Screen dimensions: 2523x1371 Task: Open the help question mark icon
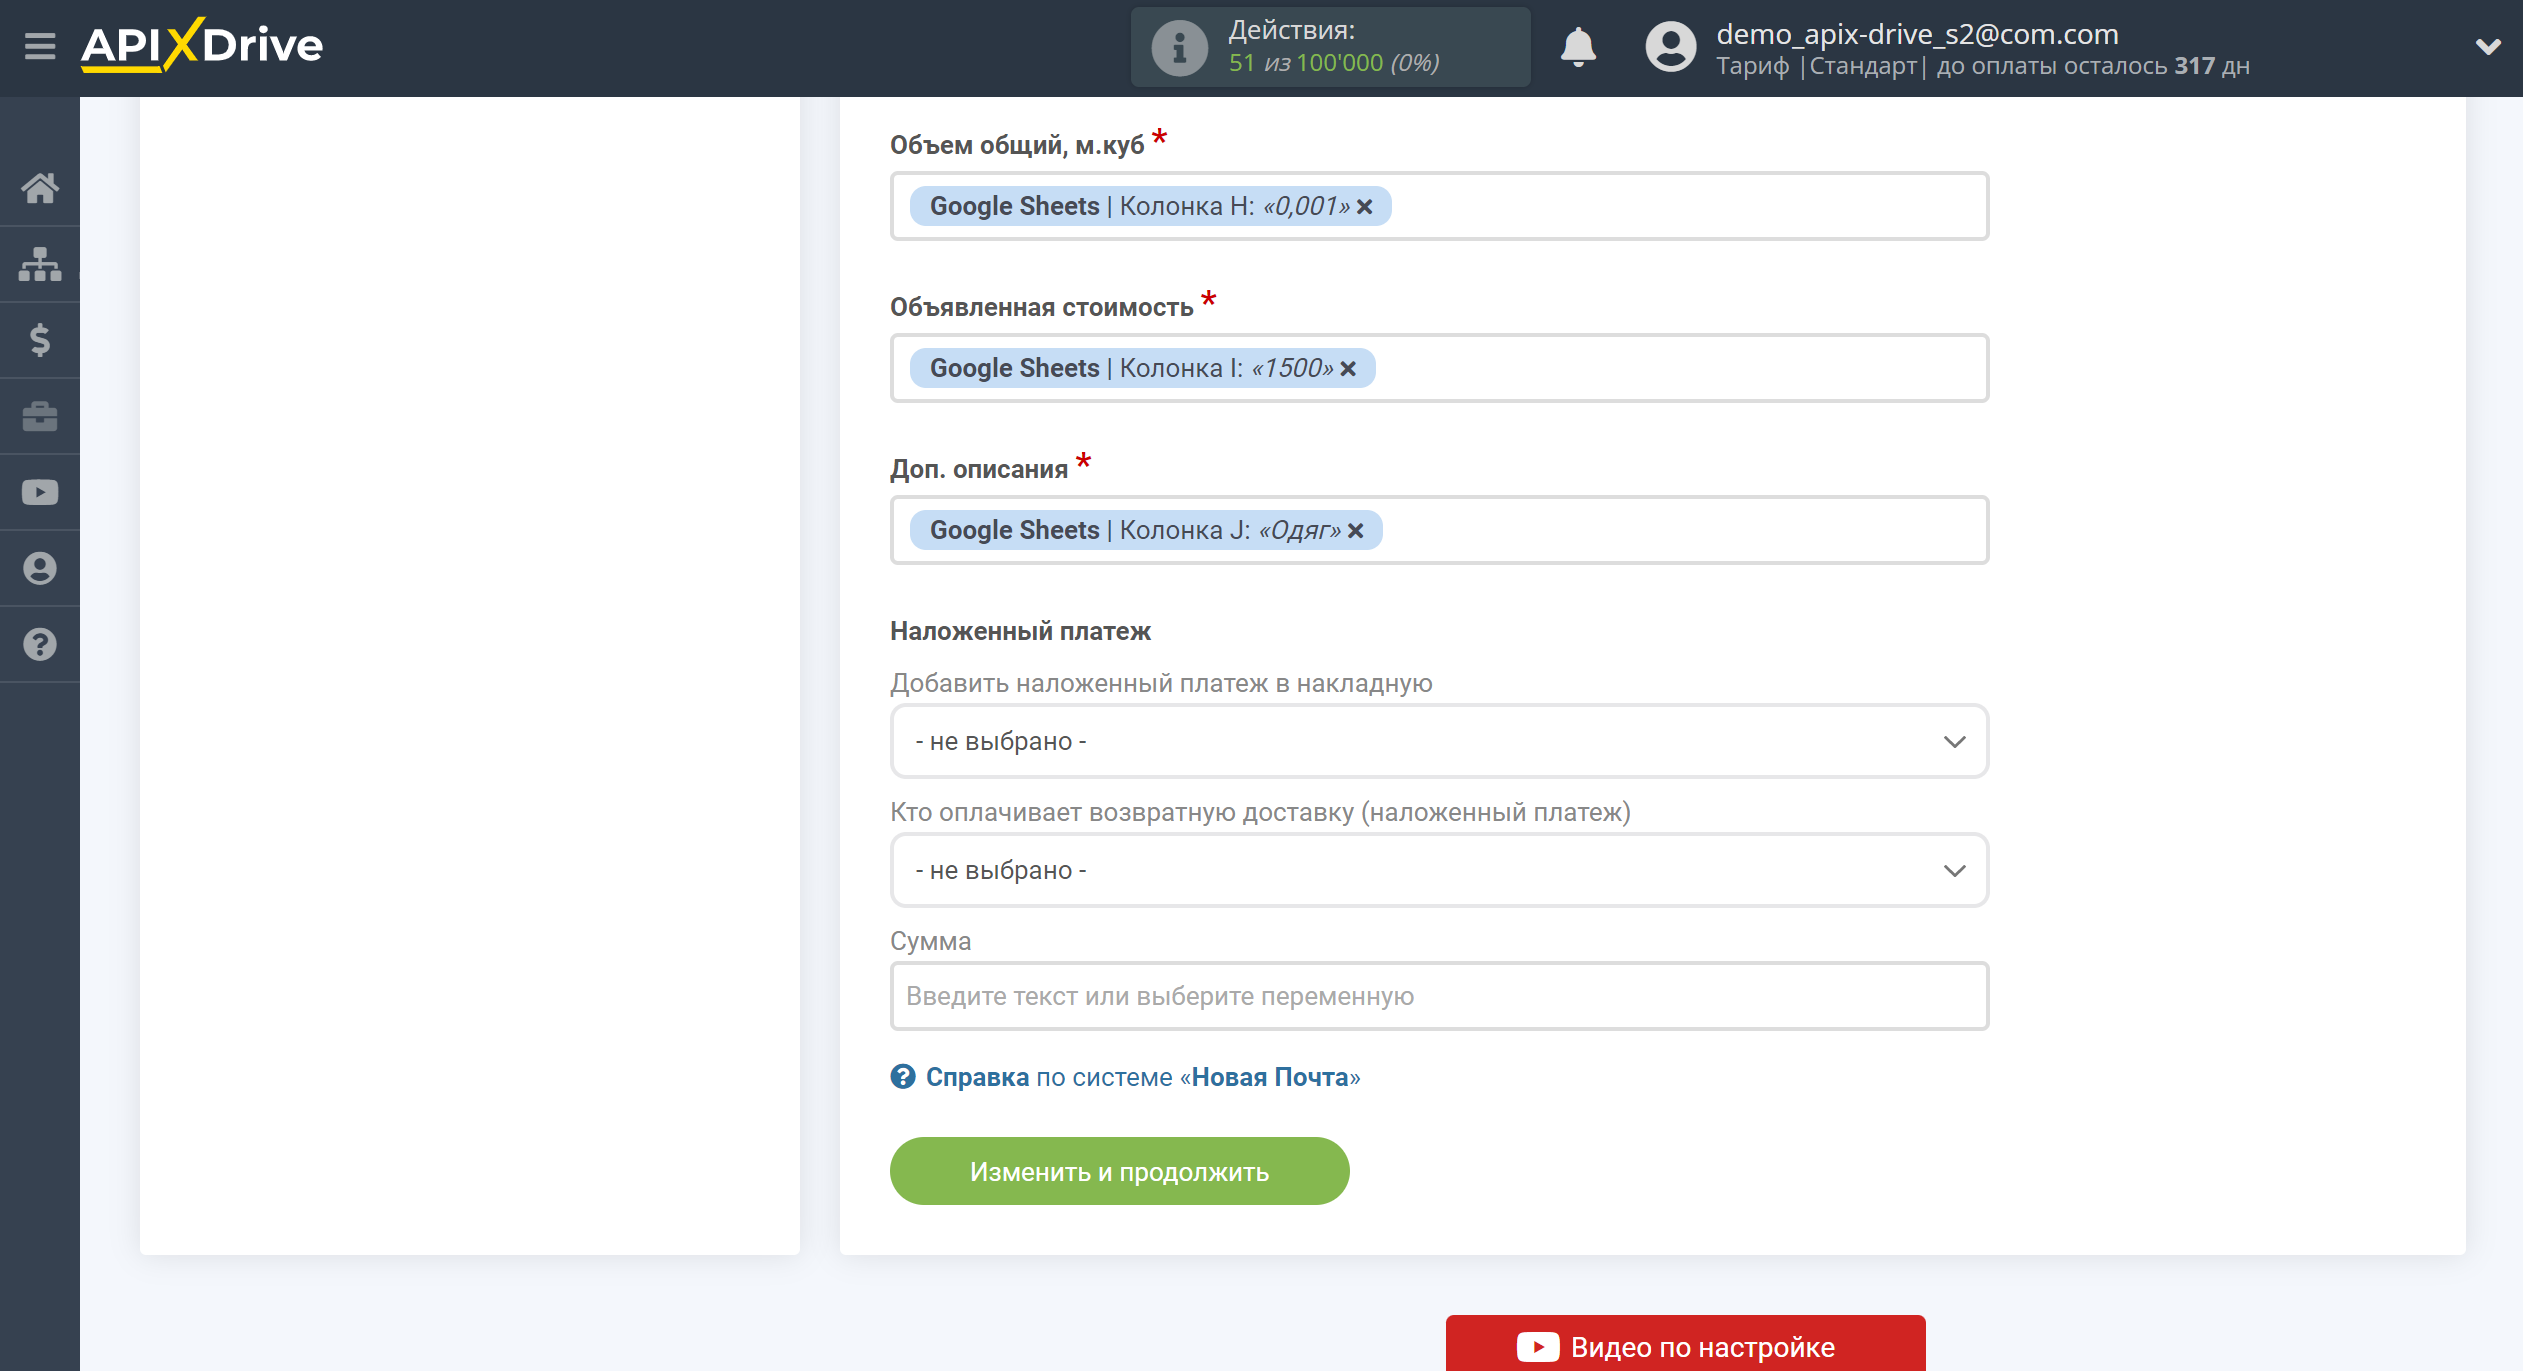click(x=40, y=644)
